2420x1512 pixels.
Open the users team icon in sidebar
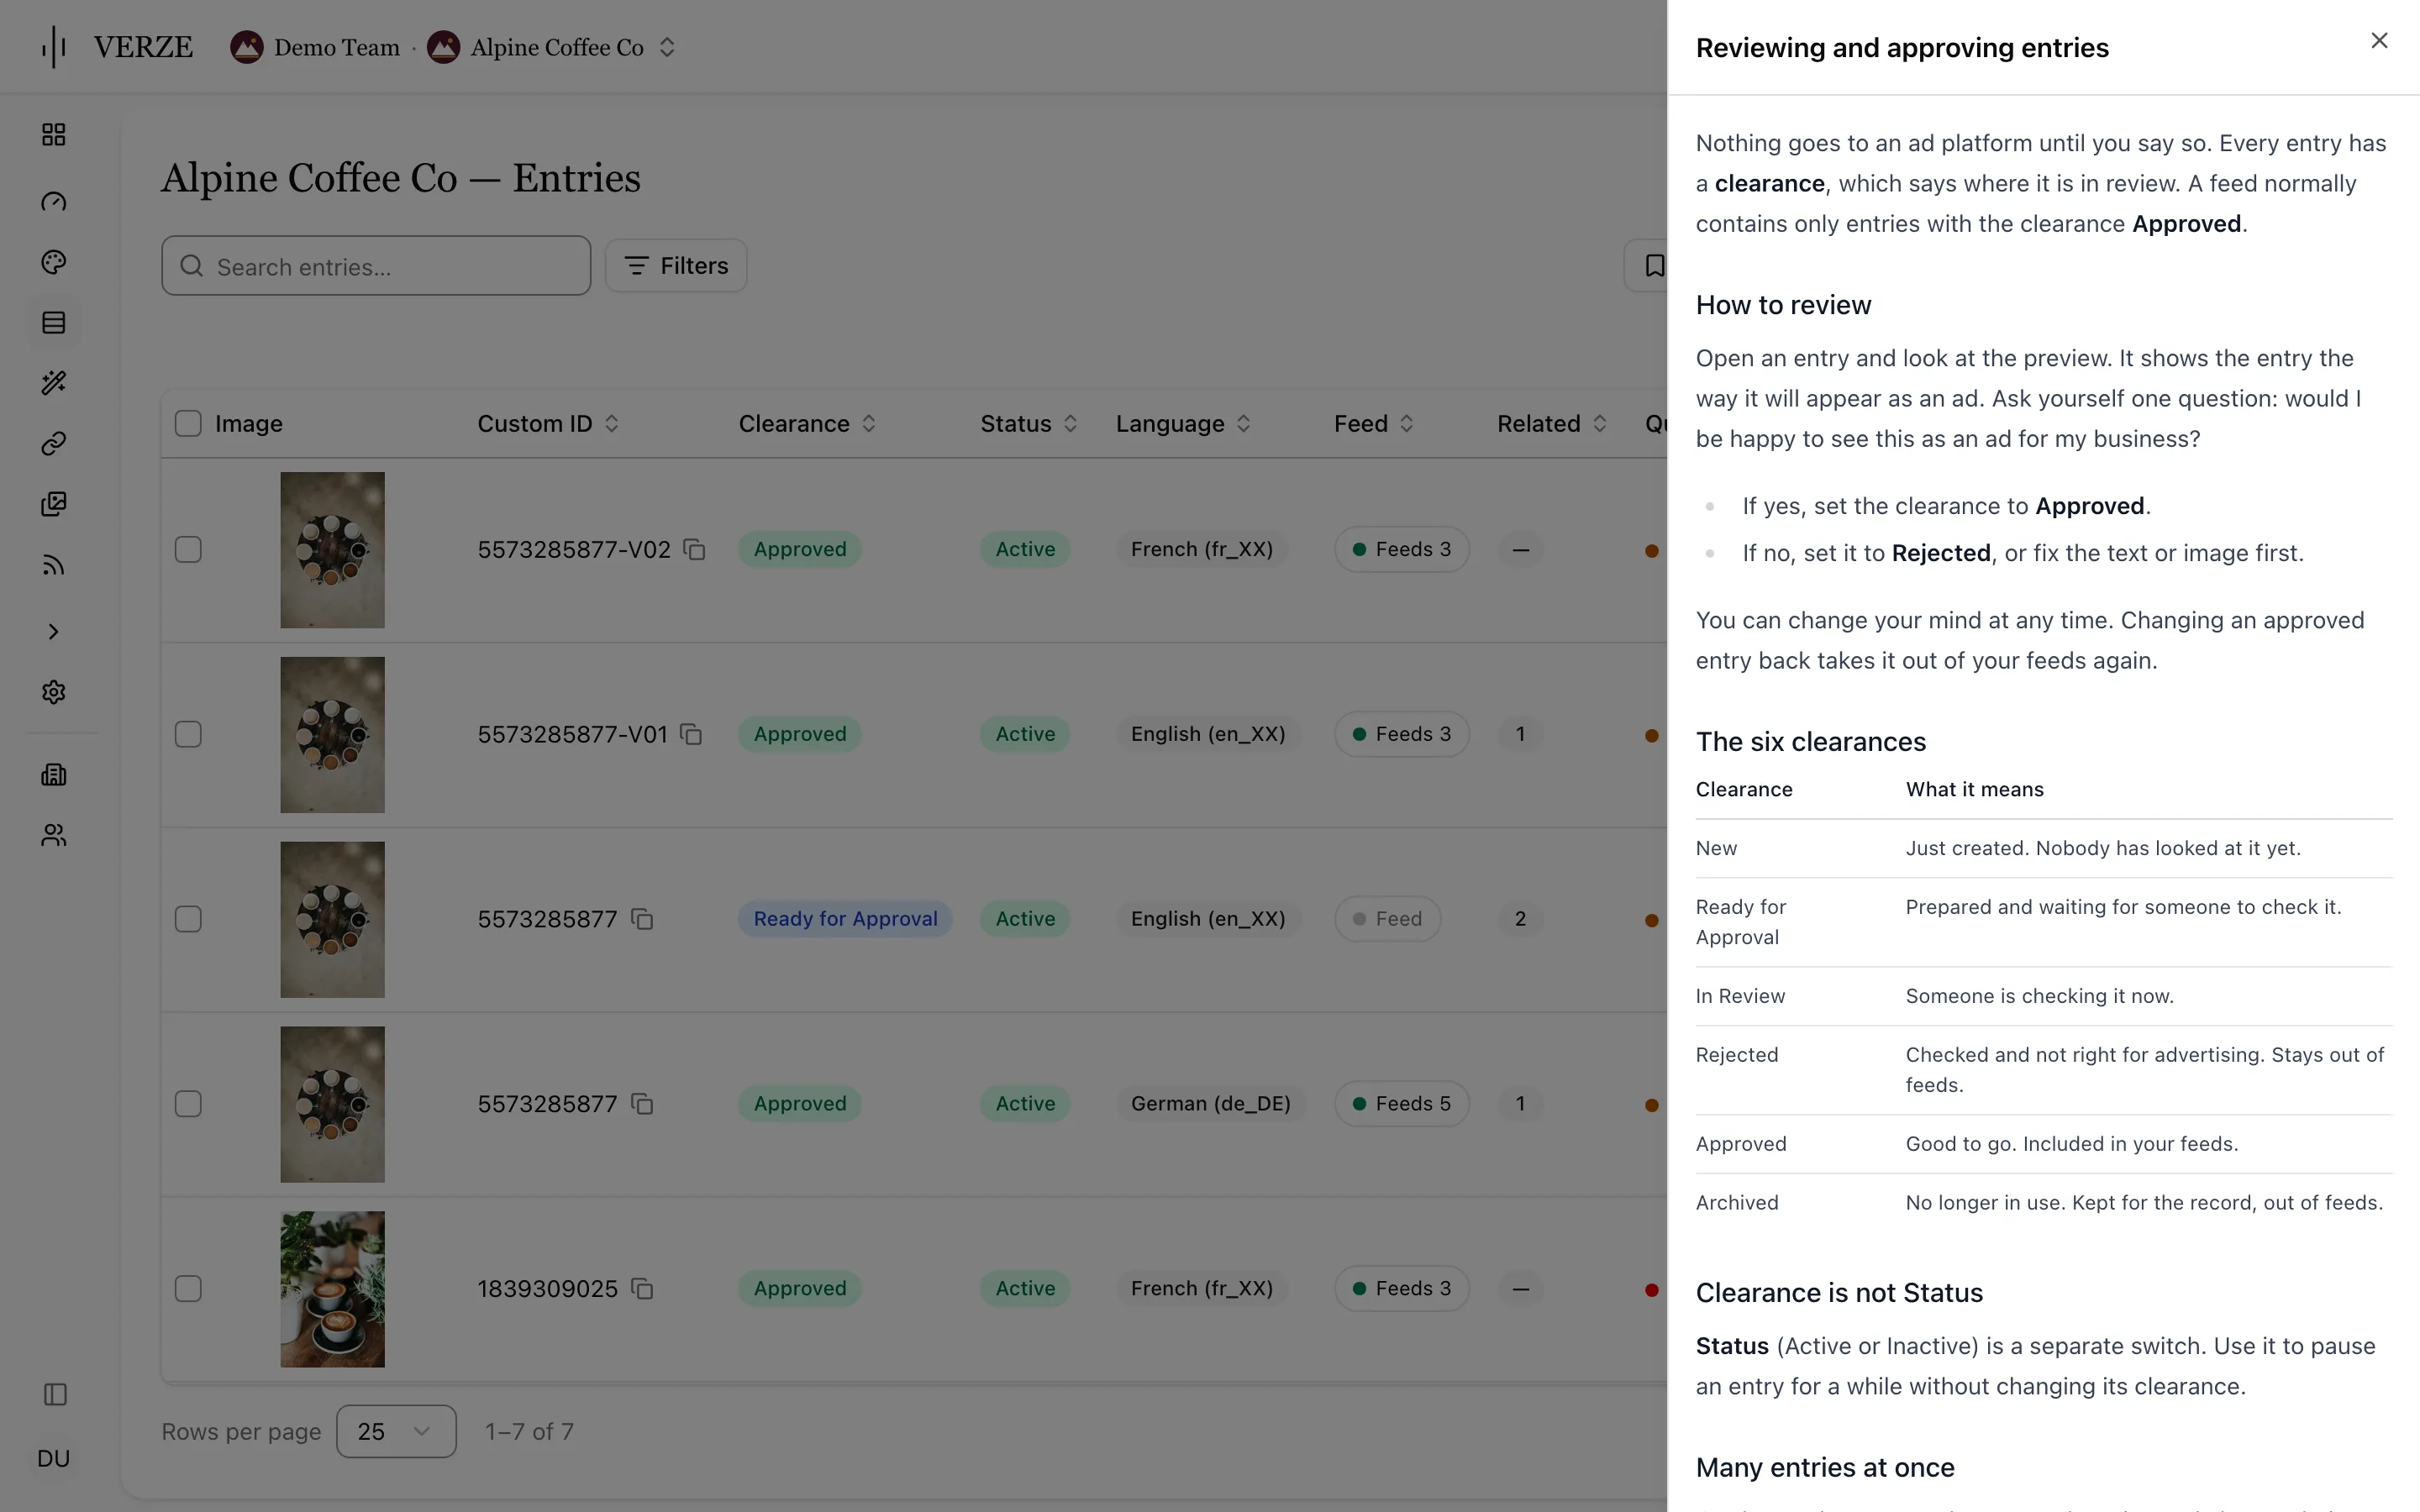point(54,835)
